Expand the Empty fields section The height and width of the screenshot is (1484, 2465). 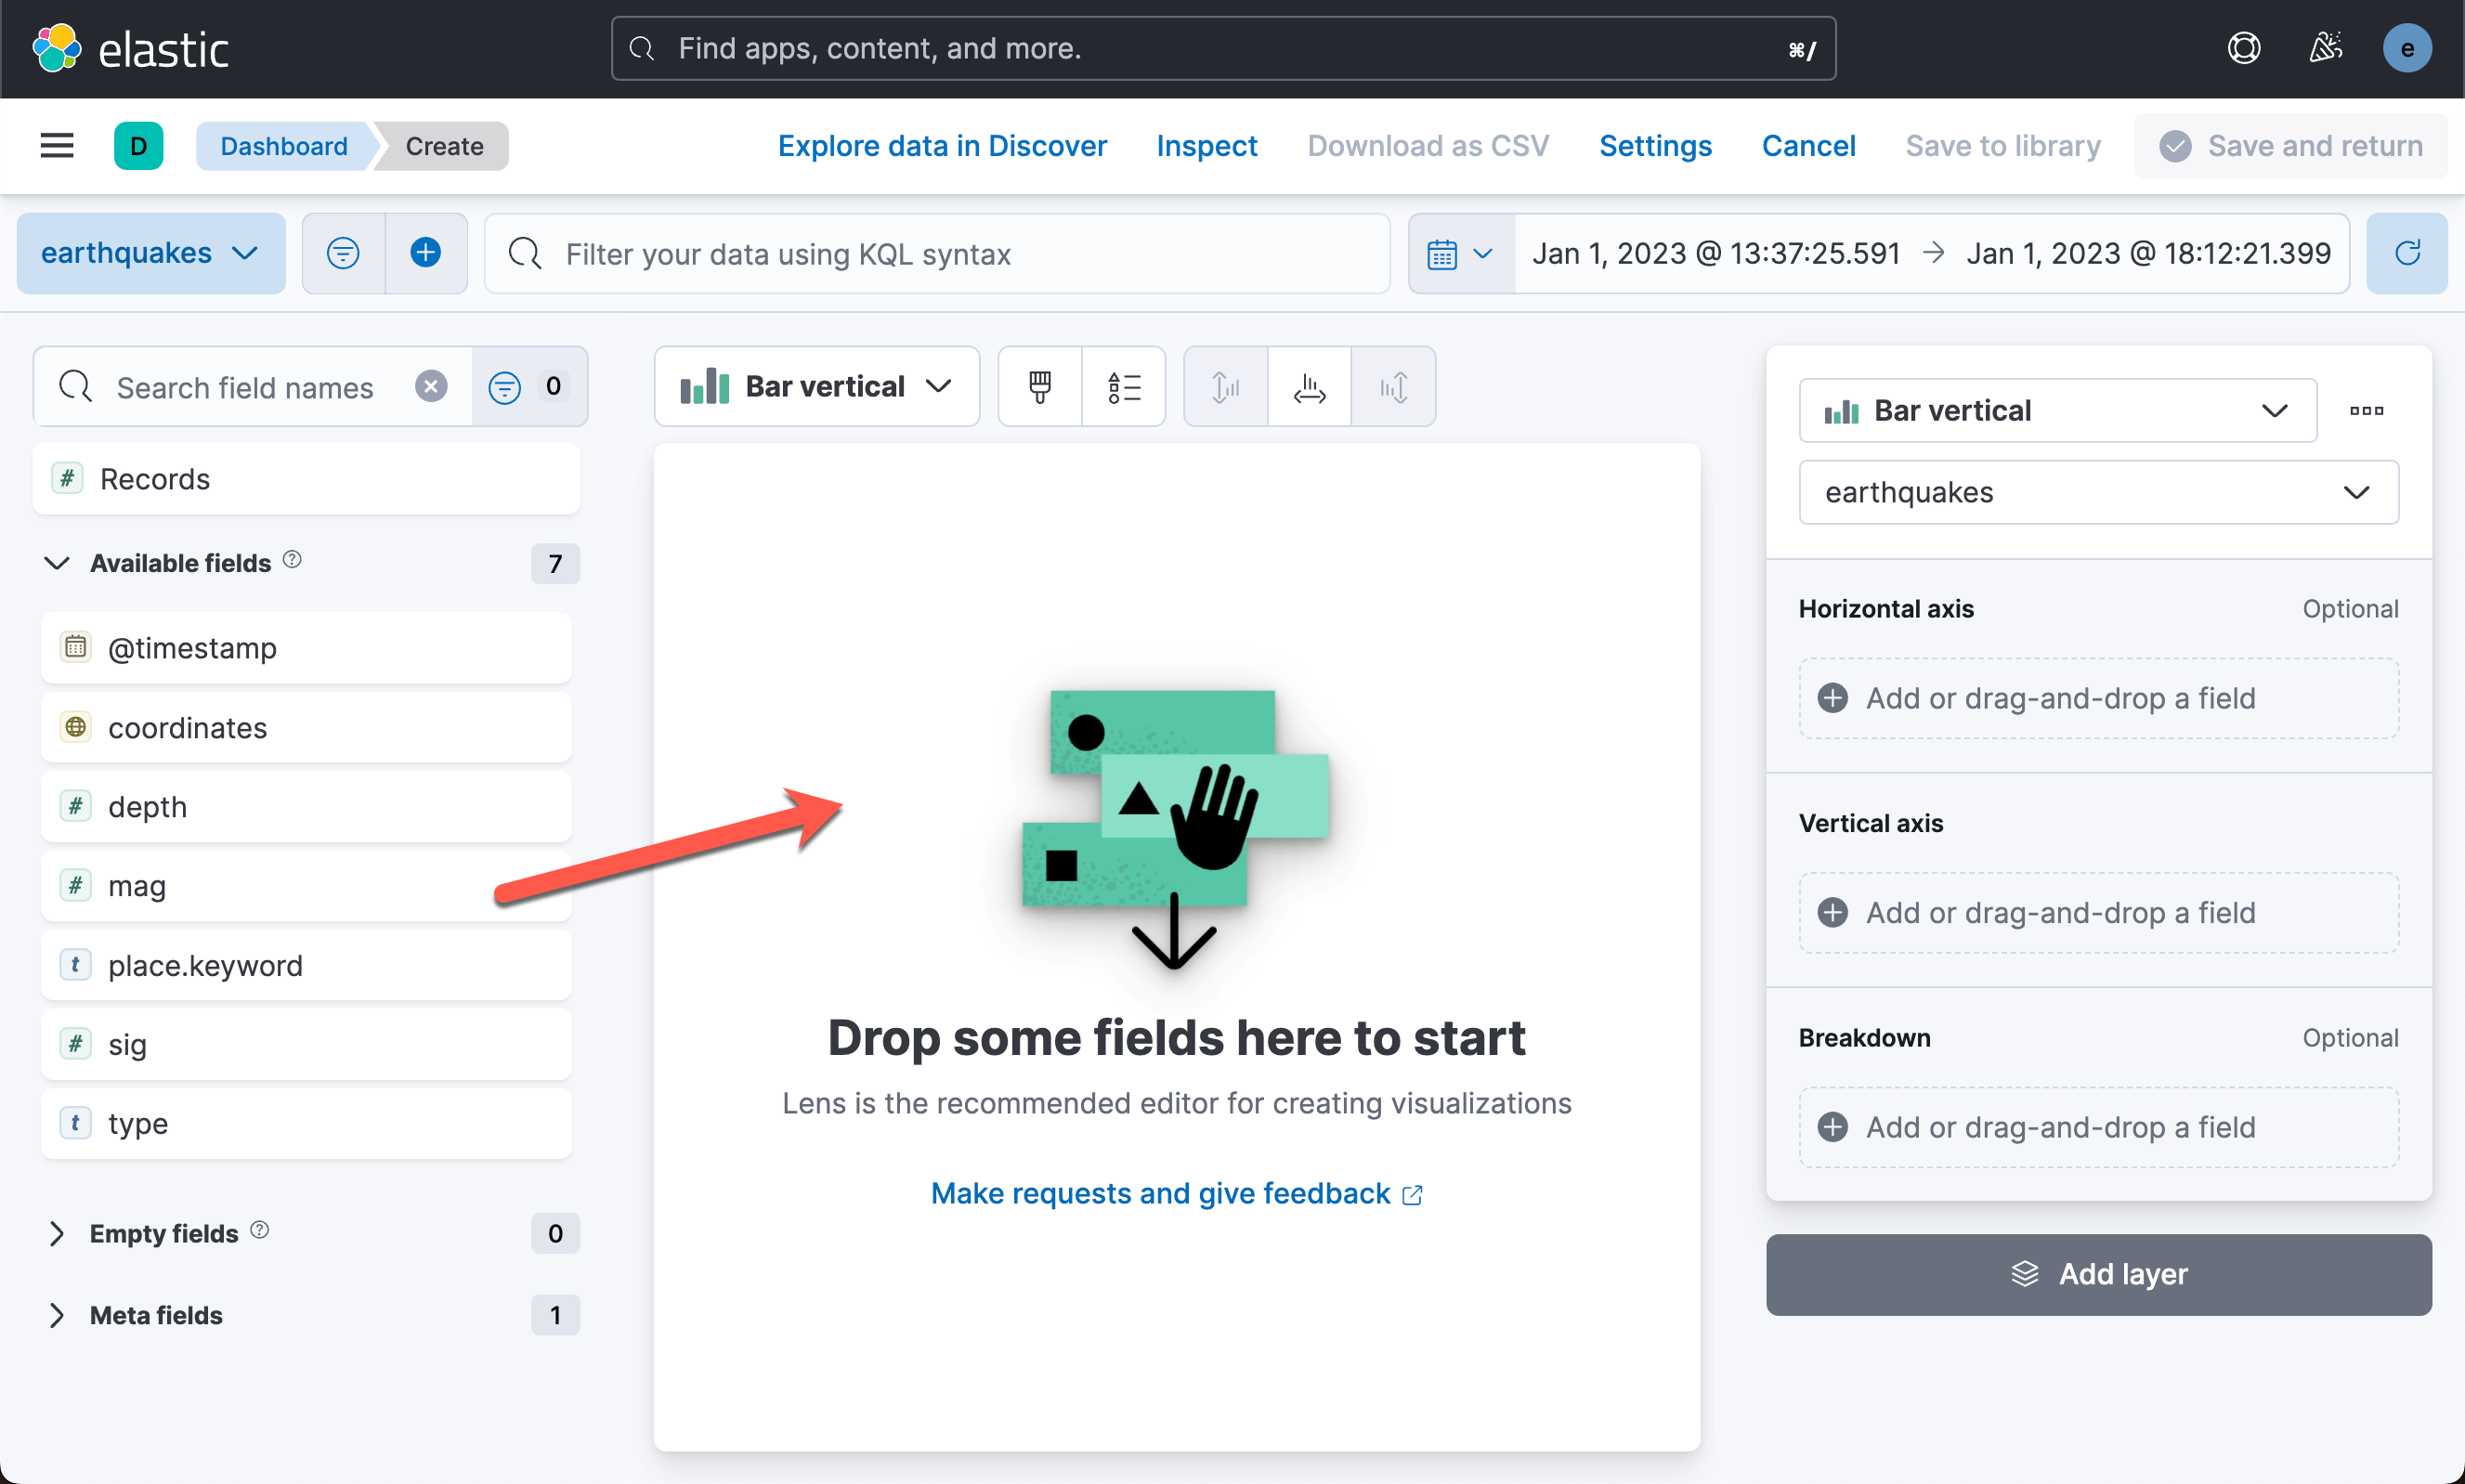click(58, 1233)
